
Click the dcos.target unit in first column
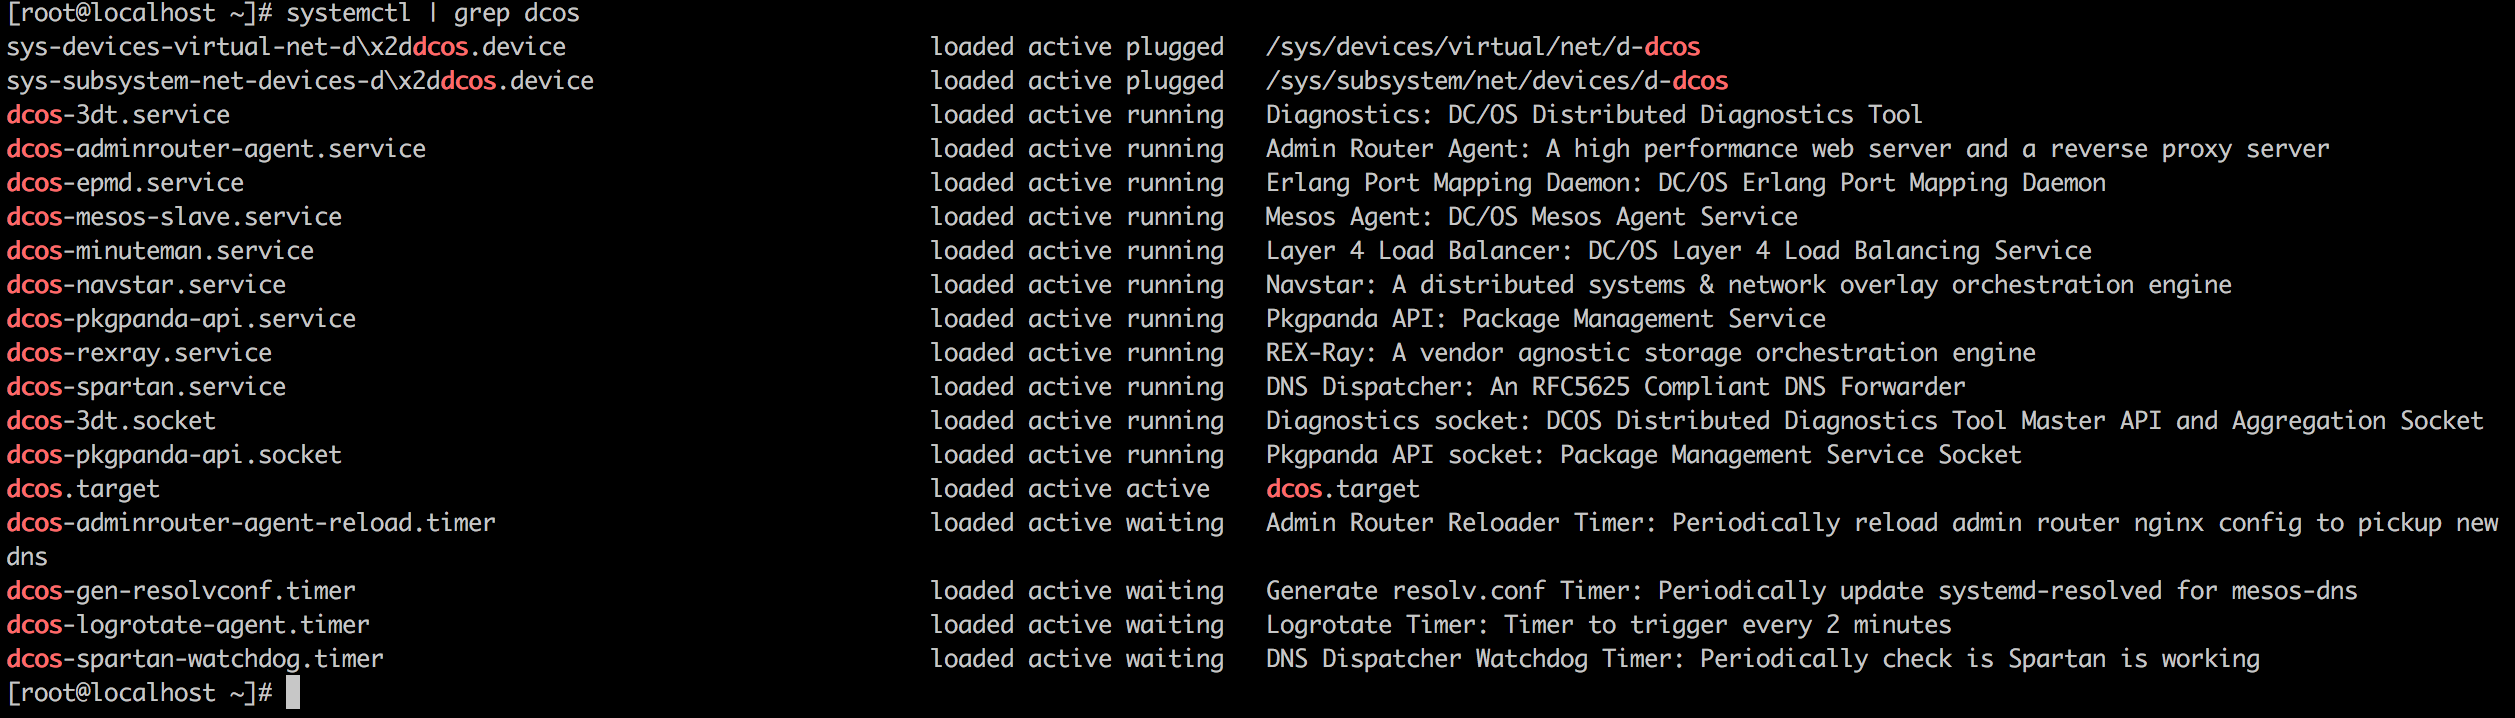click(x=83, y=489)
